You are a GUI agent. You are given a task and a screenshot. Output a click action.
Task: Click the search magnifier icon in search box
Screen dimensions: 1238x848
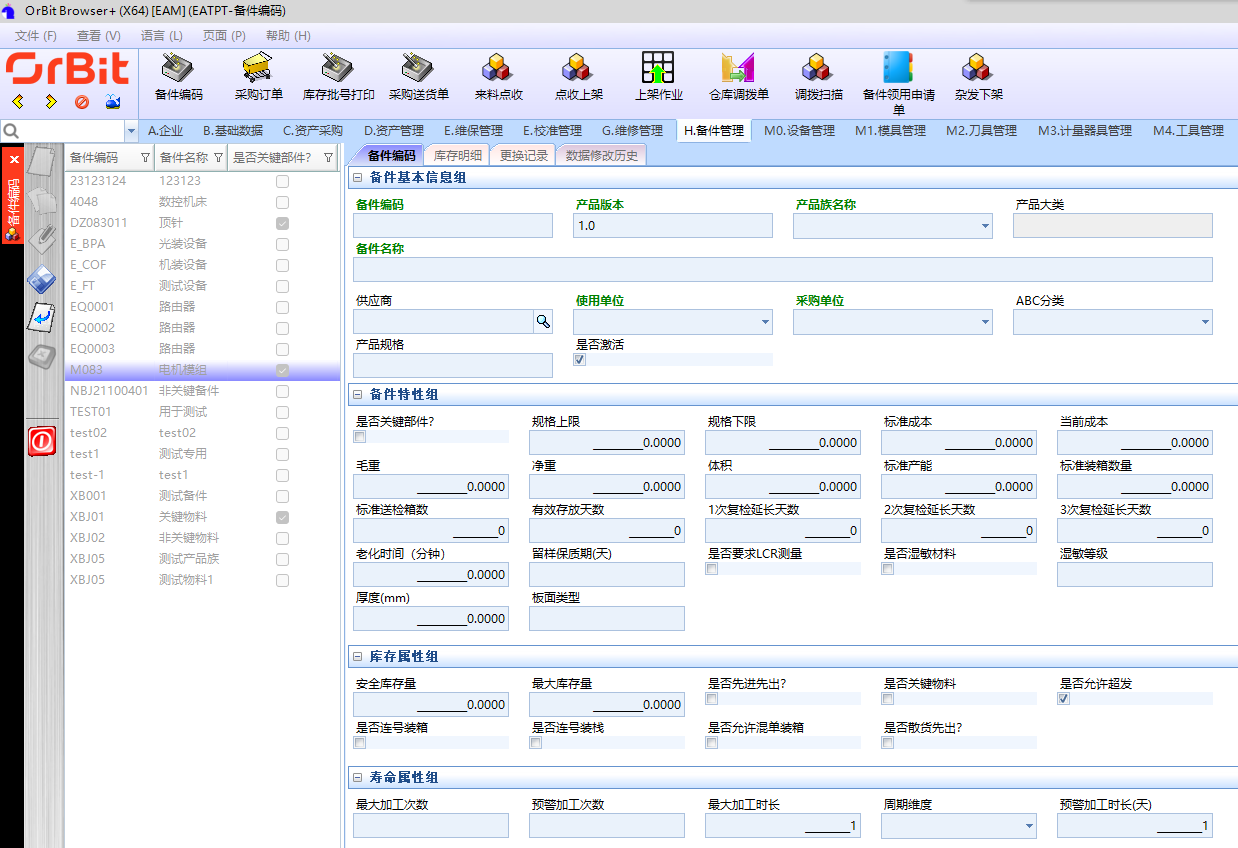11,131
